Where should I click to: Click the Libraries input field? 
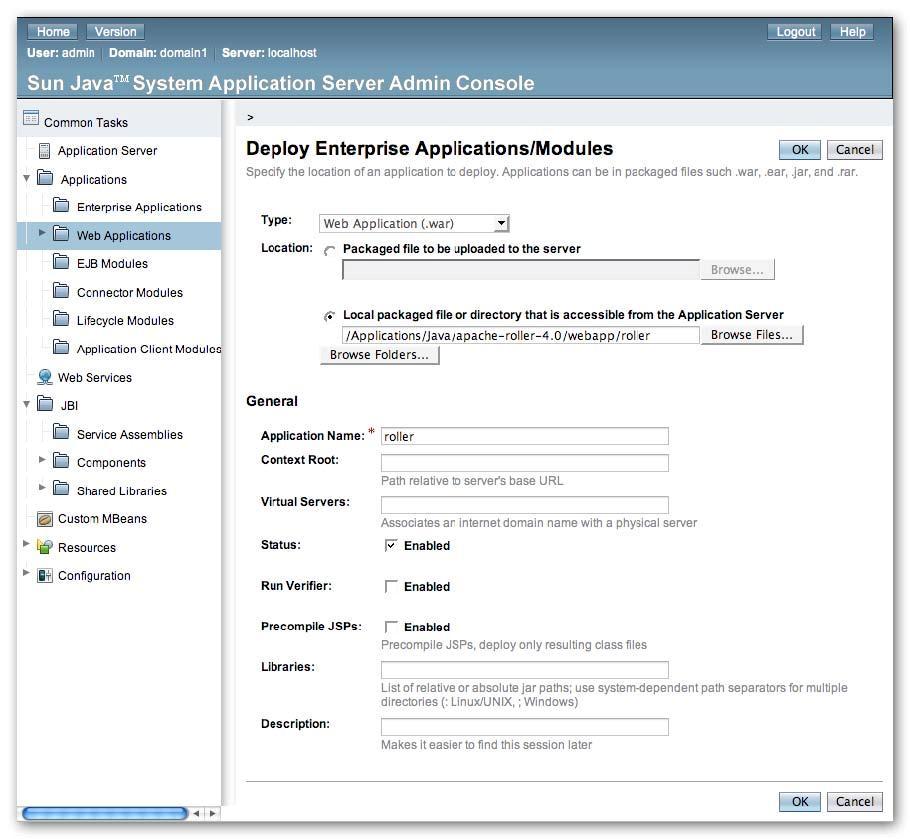pos(525,670)
